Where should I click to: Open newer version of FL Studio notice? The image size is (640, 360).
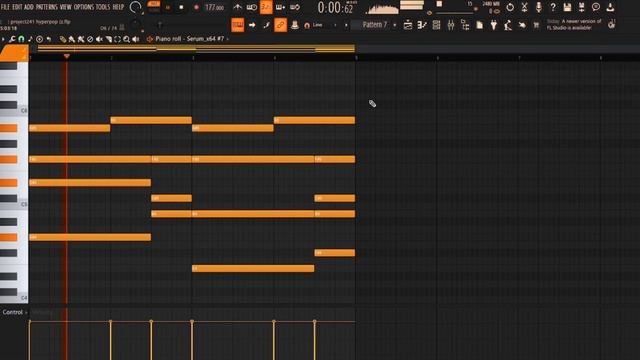coord(574,24)
